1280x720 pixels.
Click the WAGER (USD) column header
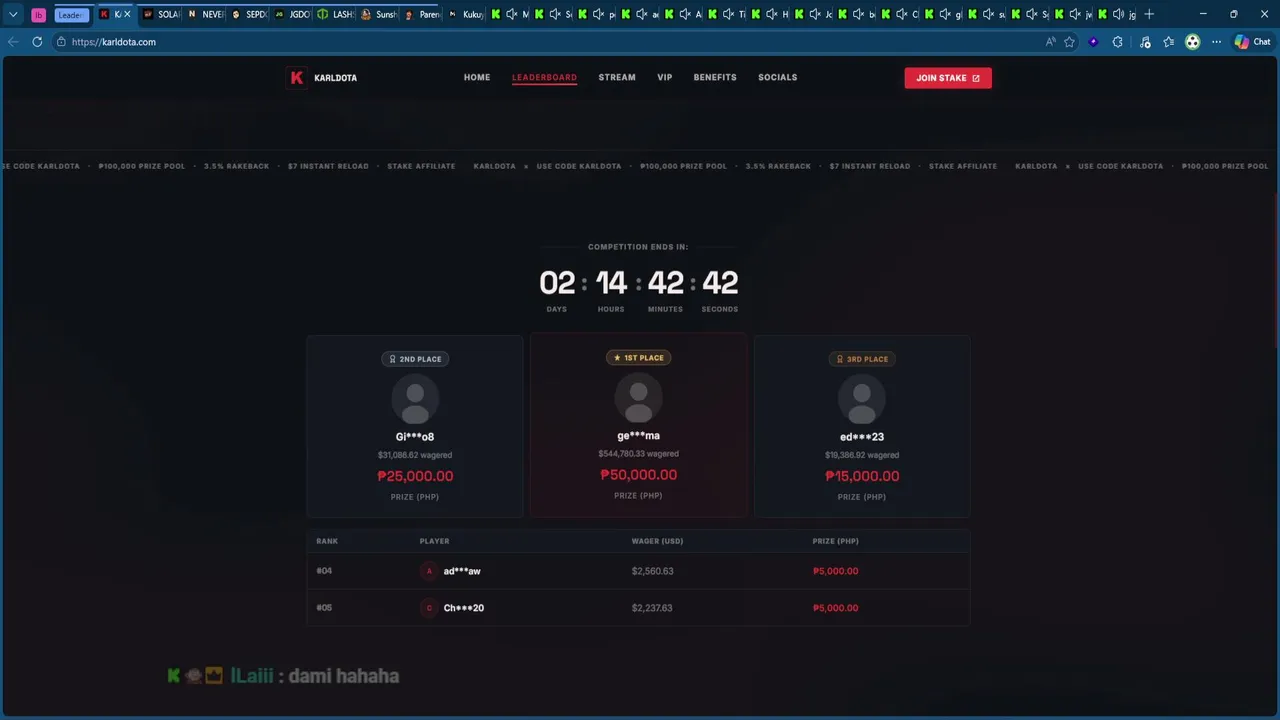click(x=657, y=541)
